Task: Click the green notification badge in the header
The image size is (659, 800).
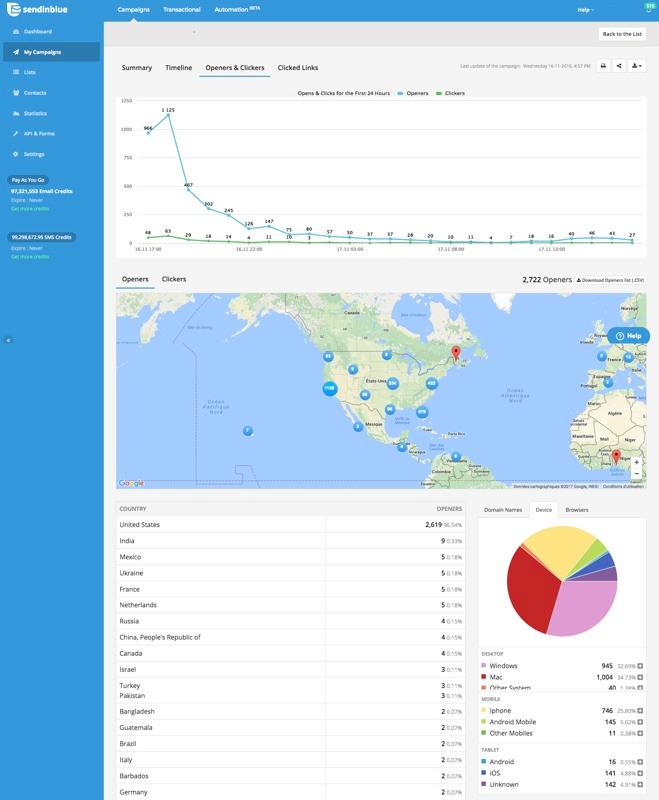Action: click(648, 5)
